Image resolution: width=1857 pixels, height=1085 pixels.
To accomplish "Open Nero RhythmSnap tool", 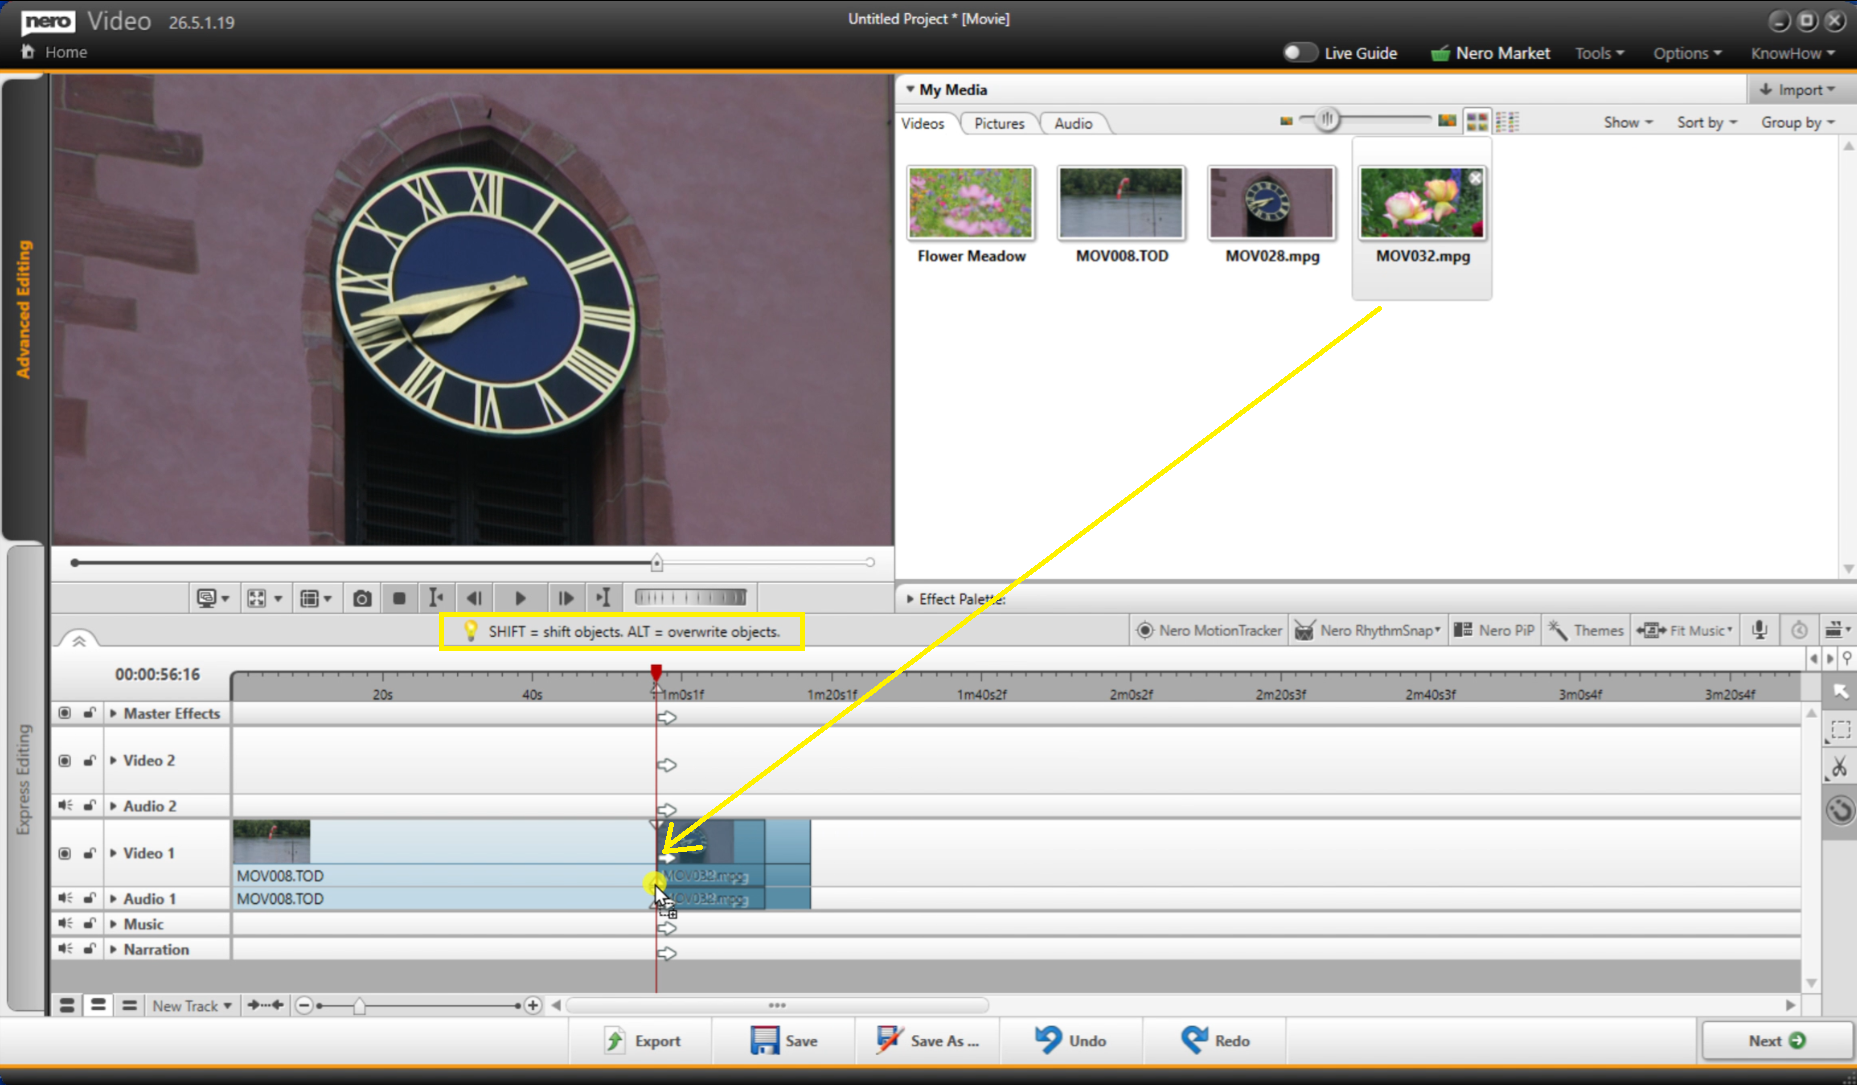I will click(x=1368, y=630).
